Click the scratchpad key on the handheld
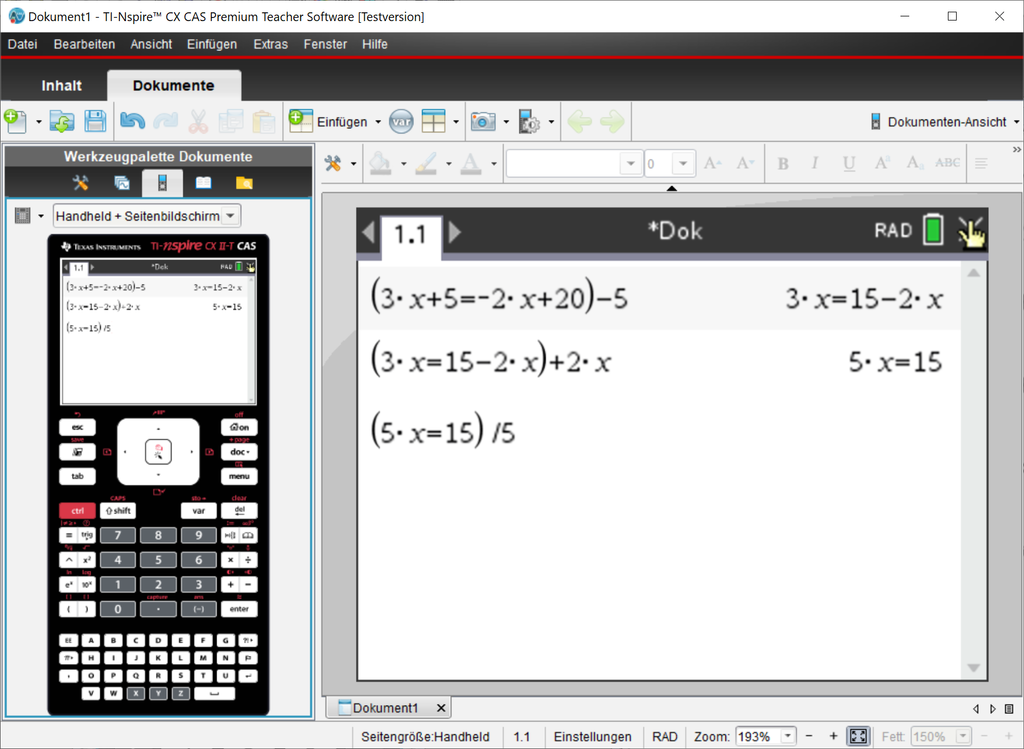Screen dimensions: 1024x749 (77, 452)
